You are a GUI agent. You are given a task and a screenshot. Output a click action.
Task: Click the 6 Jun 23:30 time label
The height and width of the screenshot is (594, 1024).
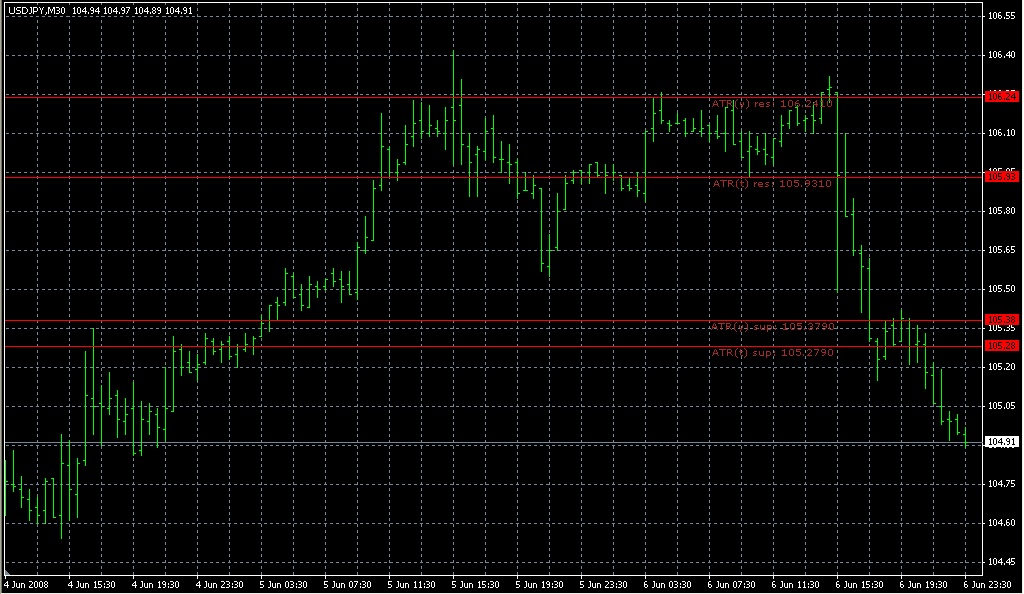[x=991, y=584]
